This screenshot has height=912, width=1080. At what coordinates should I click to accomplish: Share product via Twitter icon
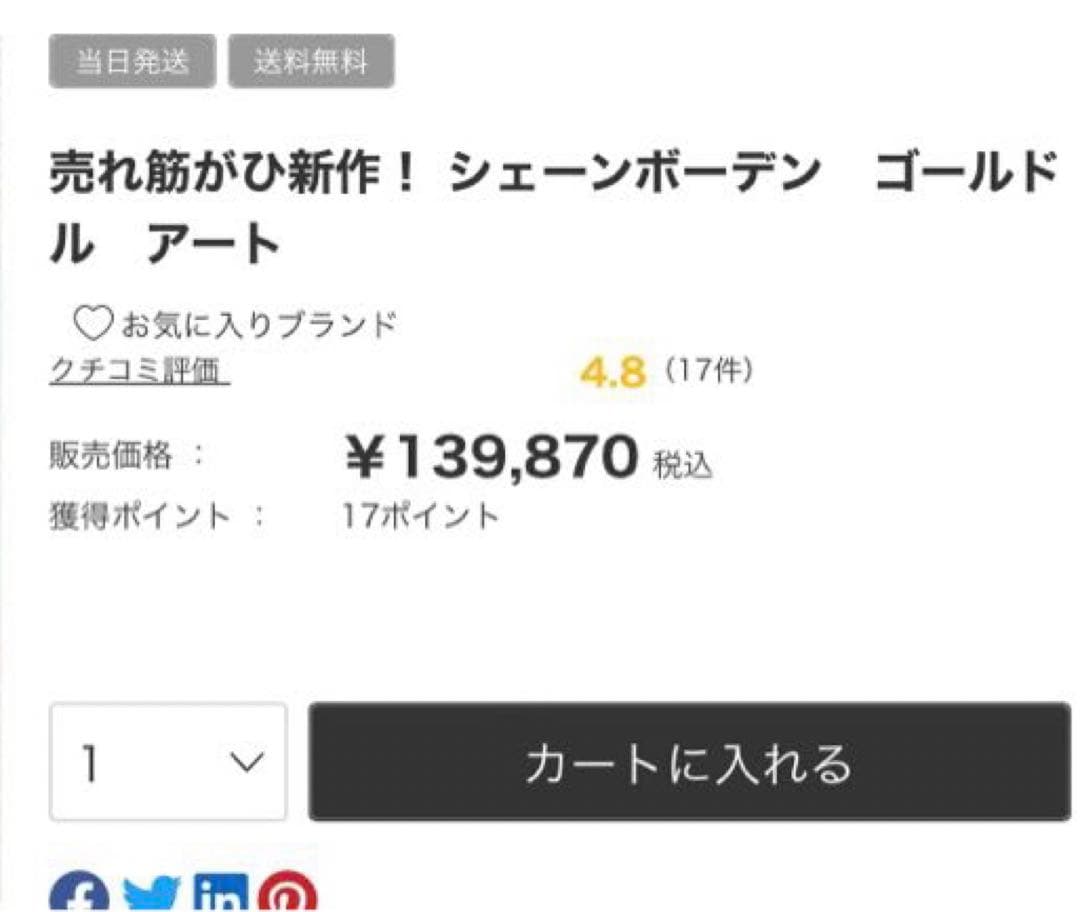tap(151, 895)
